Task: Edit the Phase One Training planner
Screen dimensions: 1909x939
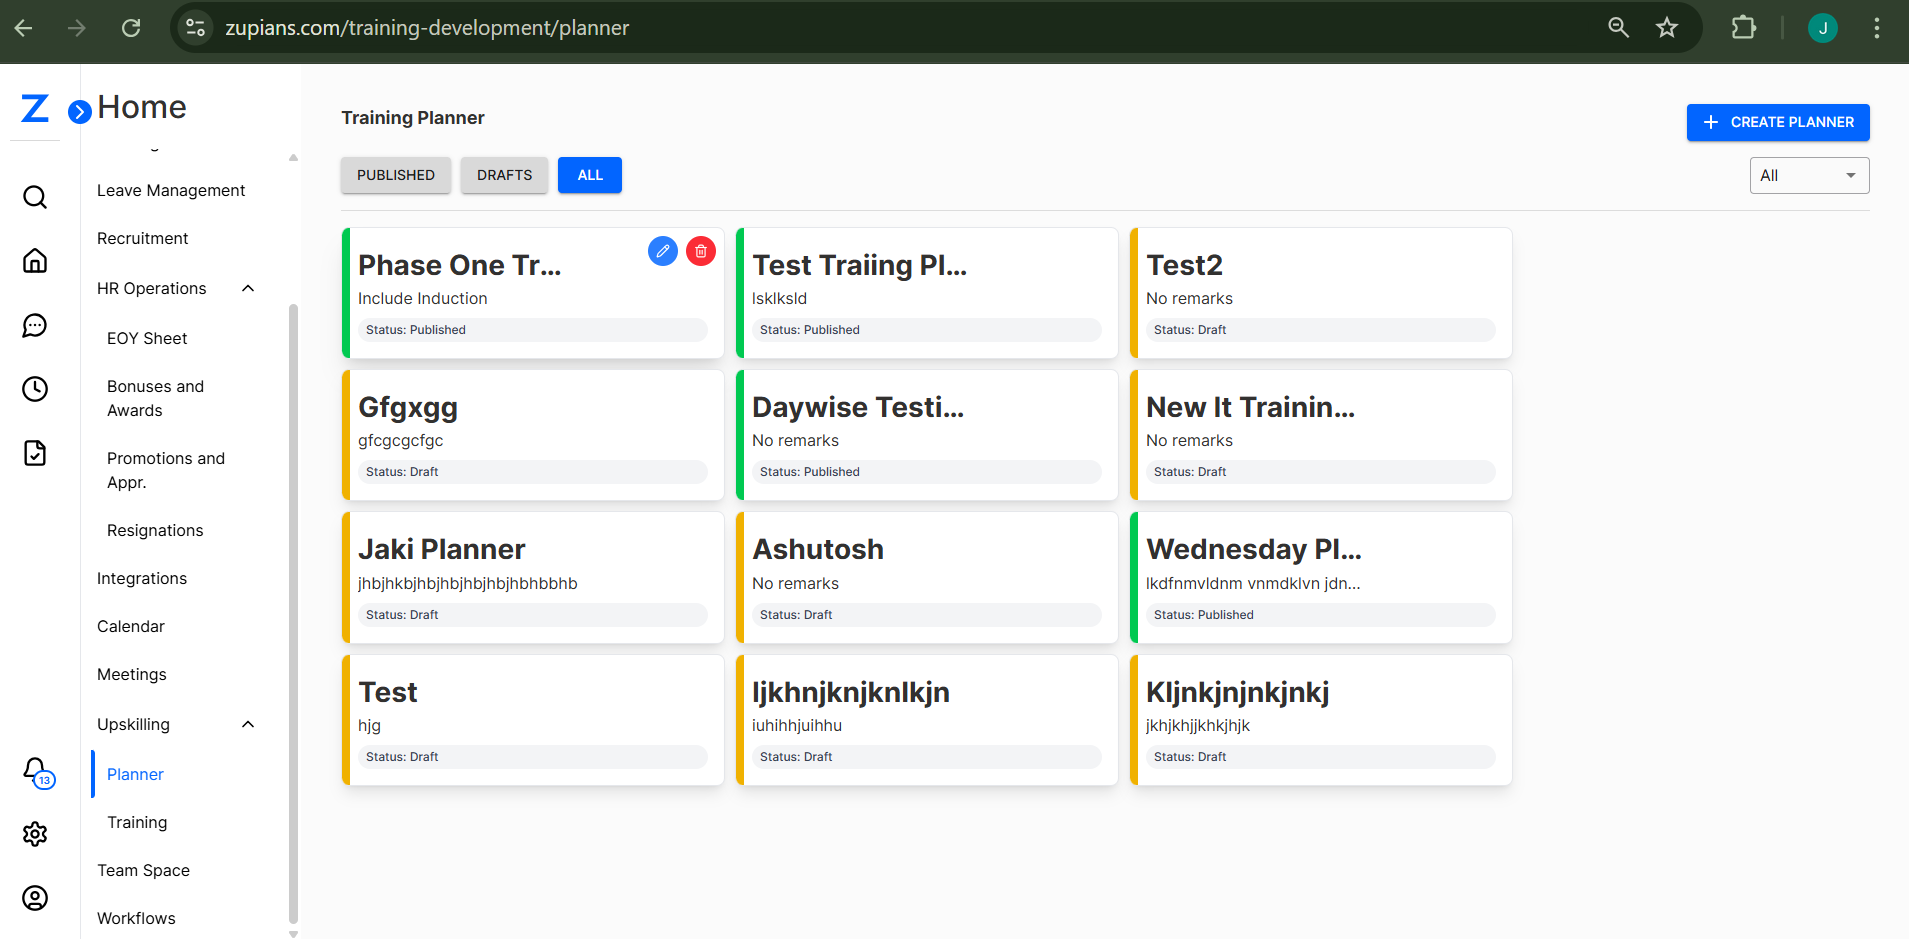Action: click(662, 251)
